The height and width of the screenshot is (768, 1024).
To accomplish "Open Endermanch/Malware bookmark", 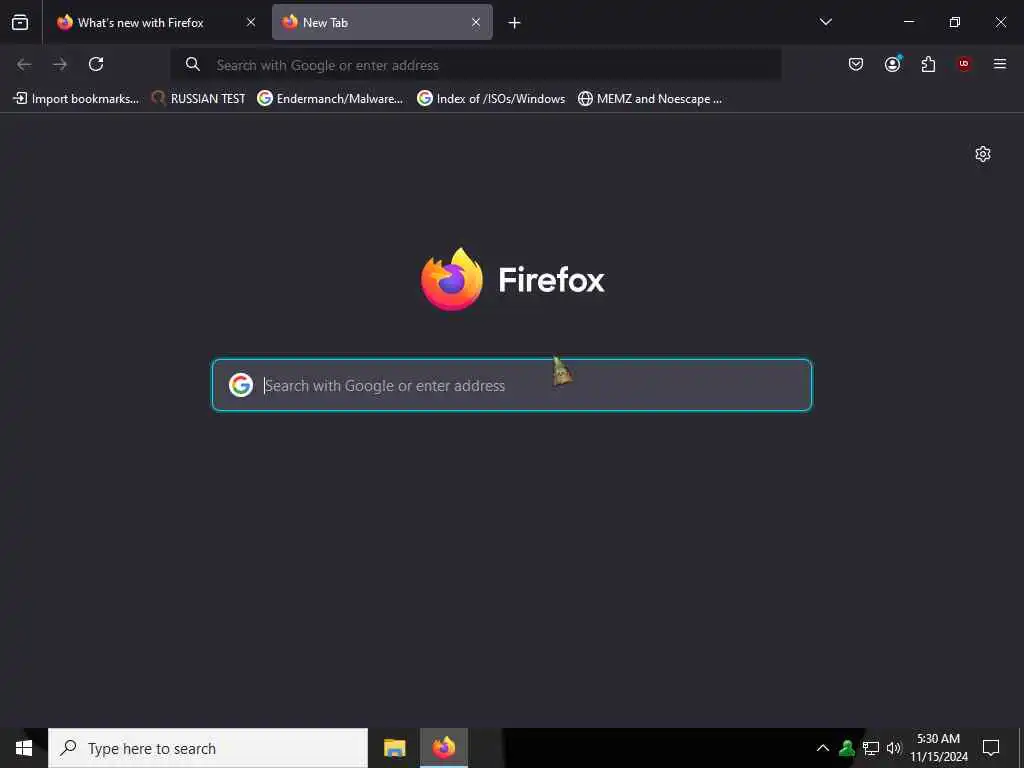I will [x=330, y=99].
